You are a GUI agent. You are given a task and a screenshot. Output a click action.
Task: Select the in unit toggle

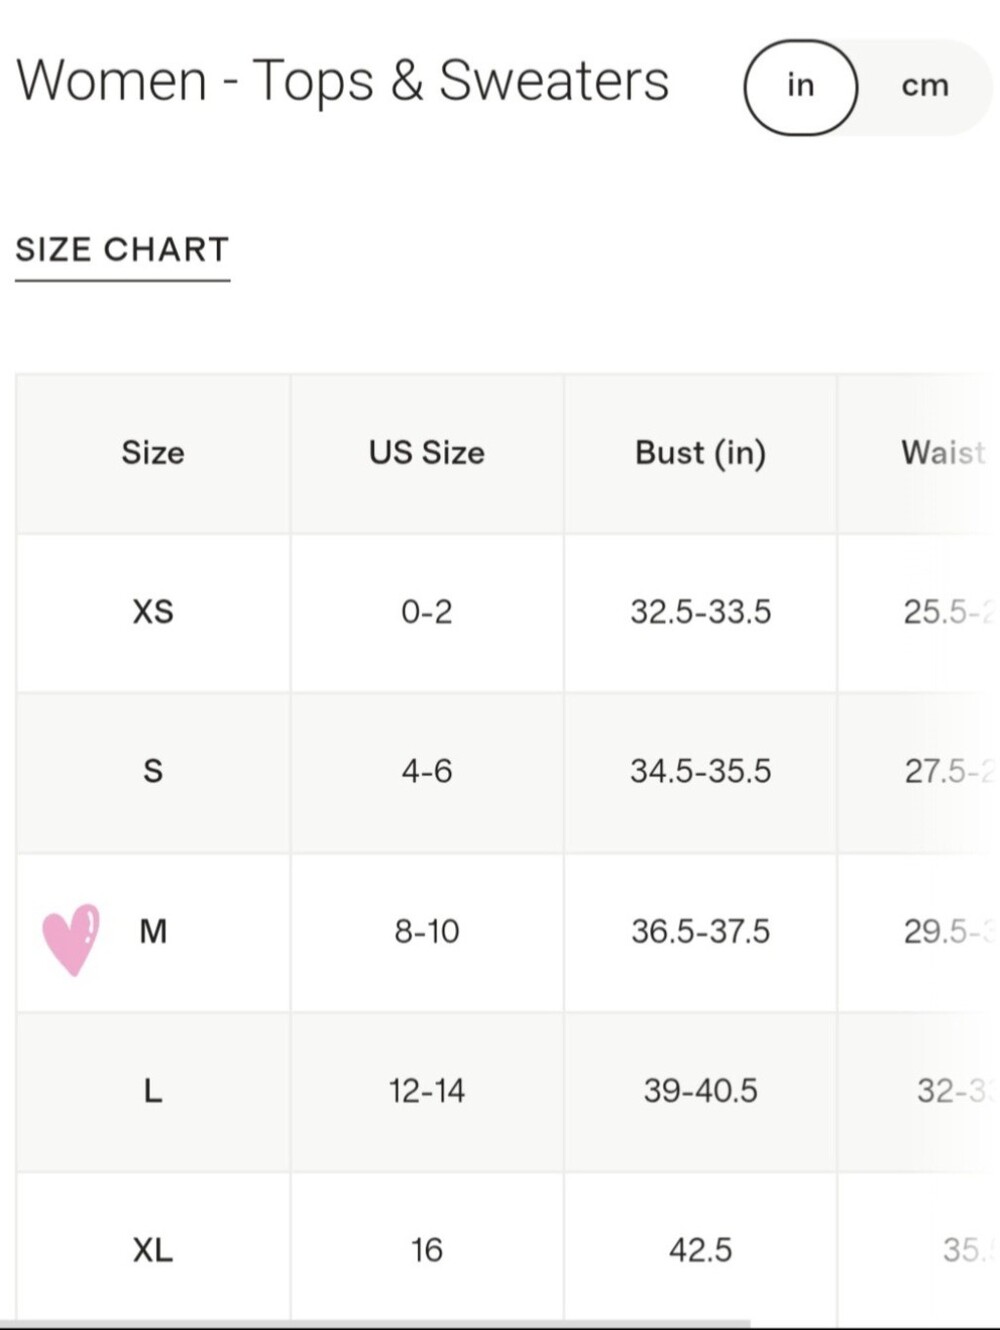tap(800, 87)
